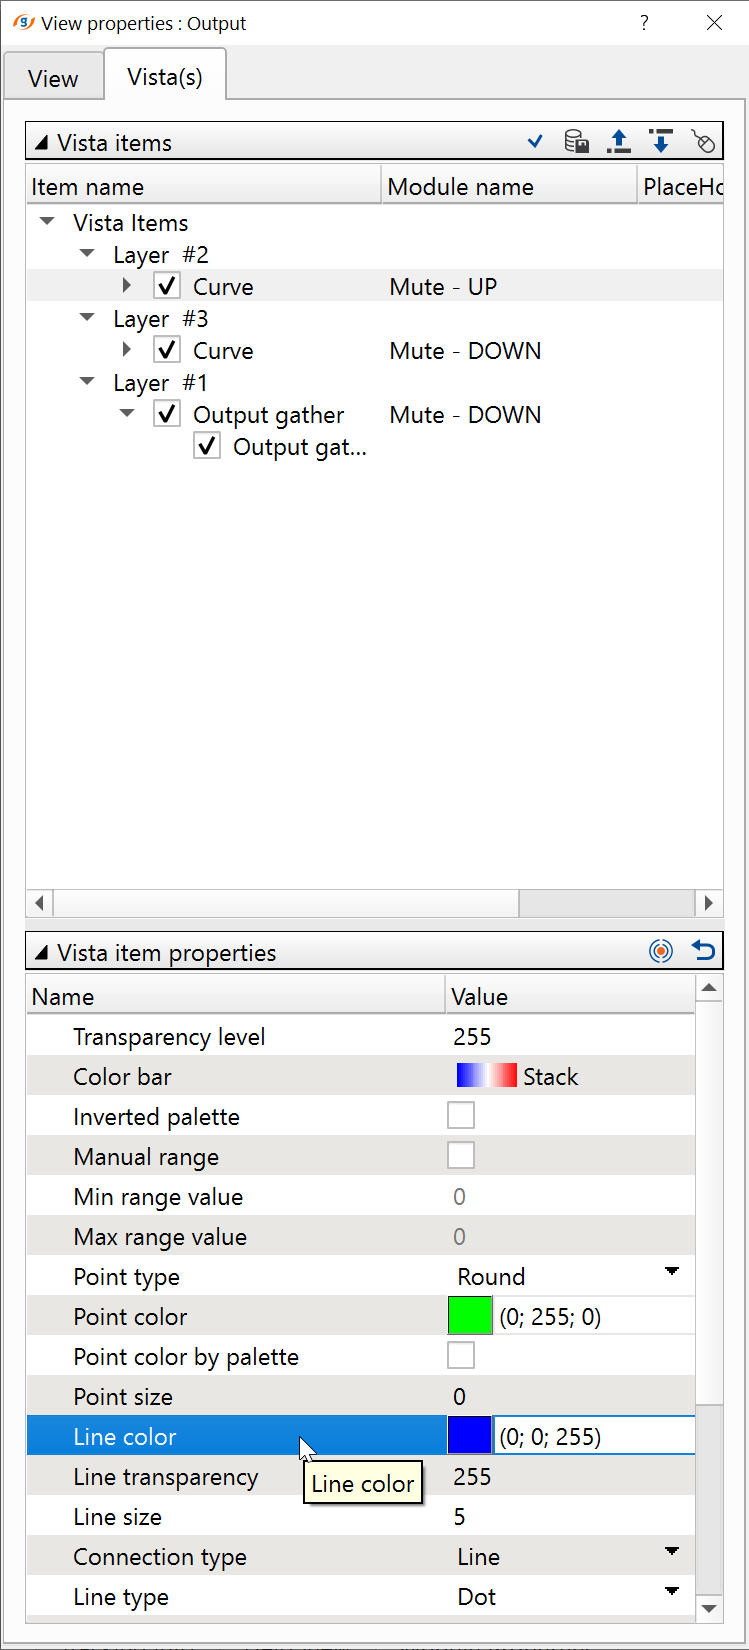Image resolution: width=749 pixels, height=1650 pixels.
Task: Click the move item down arrow icon
Action: (x=661, y=142)
